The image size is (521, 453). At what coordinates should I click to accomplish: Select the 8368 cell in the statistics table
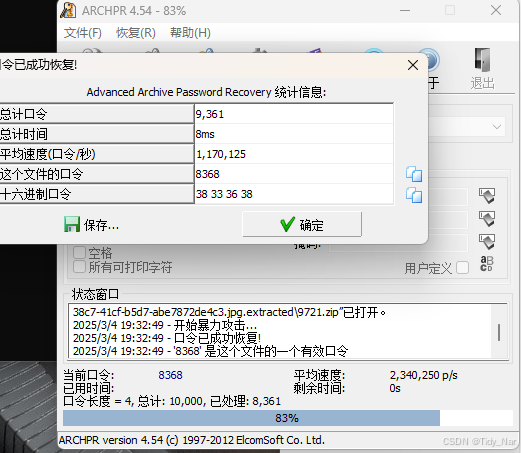coord(294,174)
